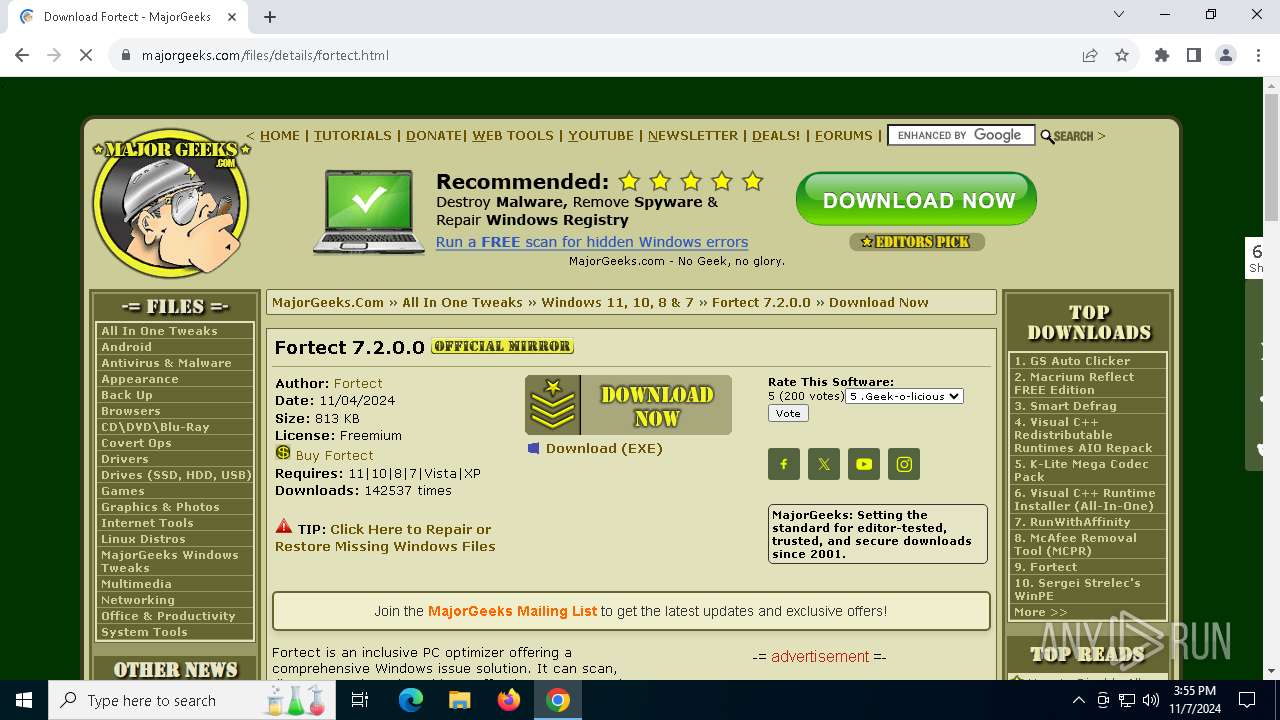The image size is (1280, 720).
Task: Open the TUTORIALS menu item
Action: coord(352,135)
